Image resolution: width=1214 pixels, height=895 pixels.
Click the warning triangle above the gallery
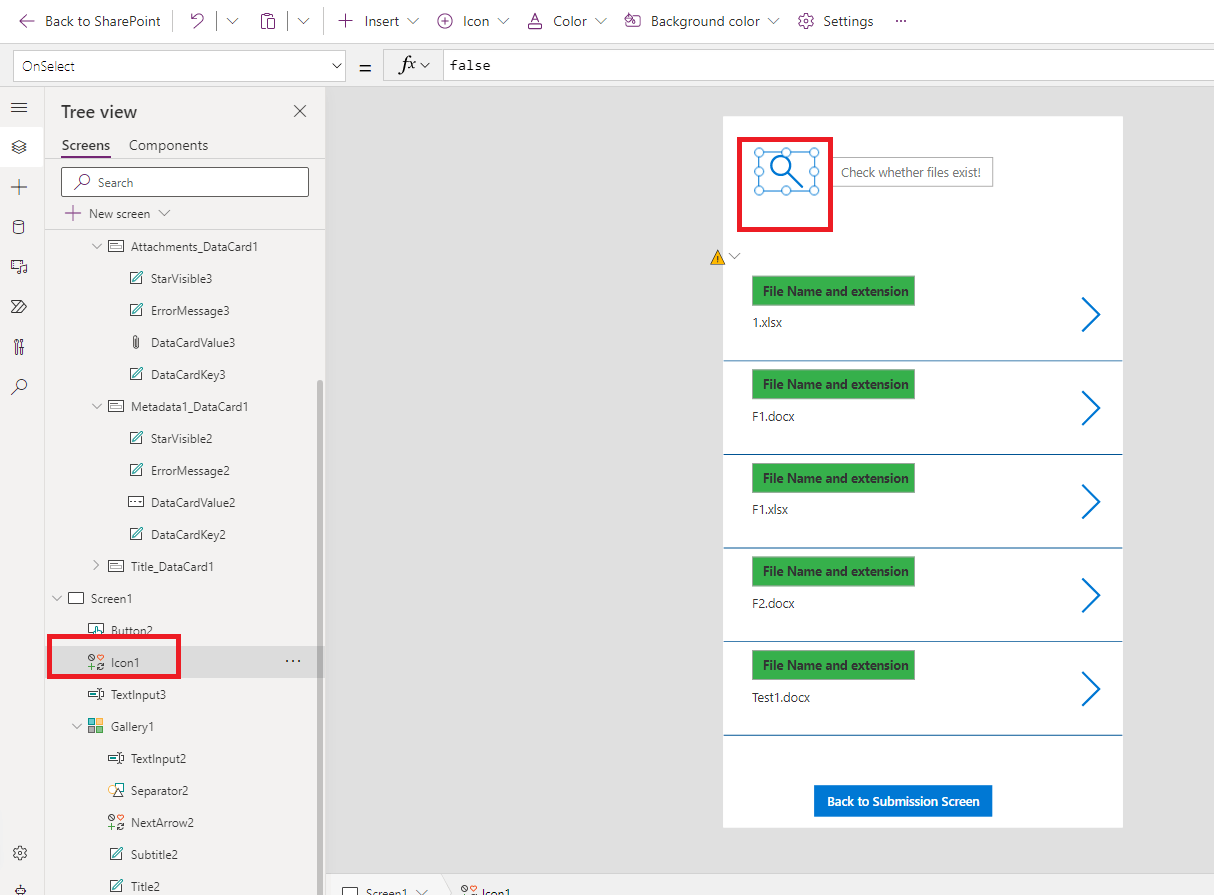pos(716,256)
